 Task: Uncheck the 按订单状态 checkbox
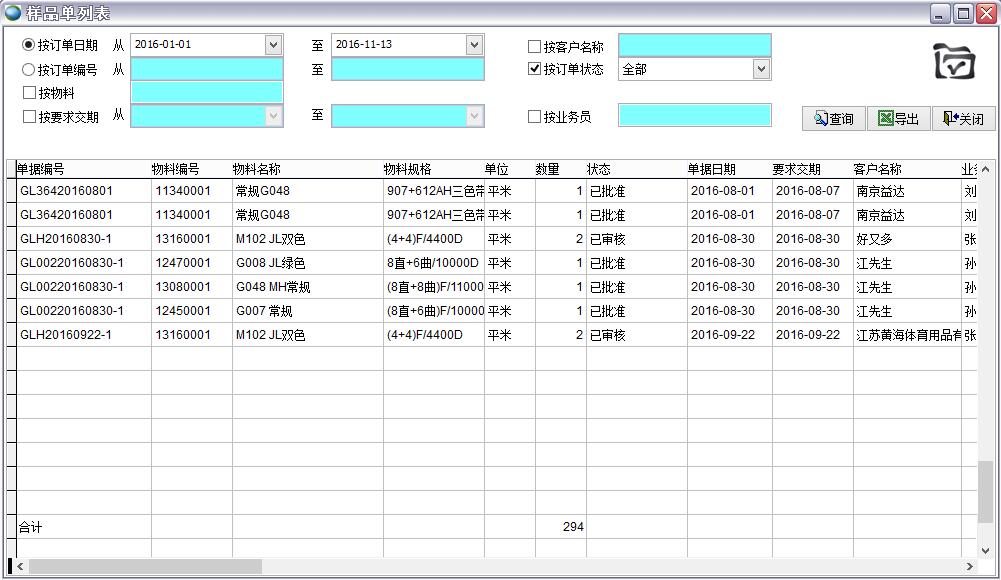coord(534,70)
